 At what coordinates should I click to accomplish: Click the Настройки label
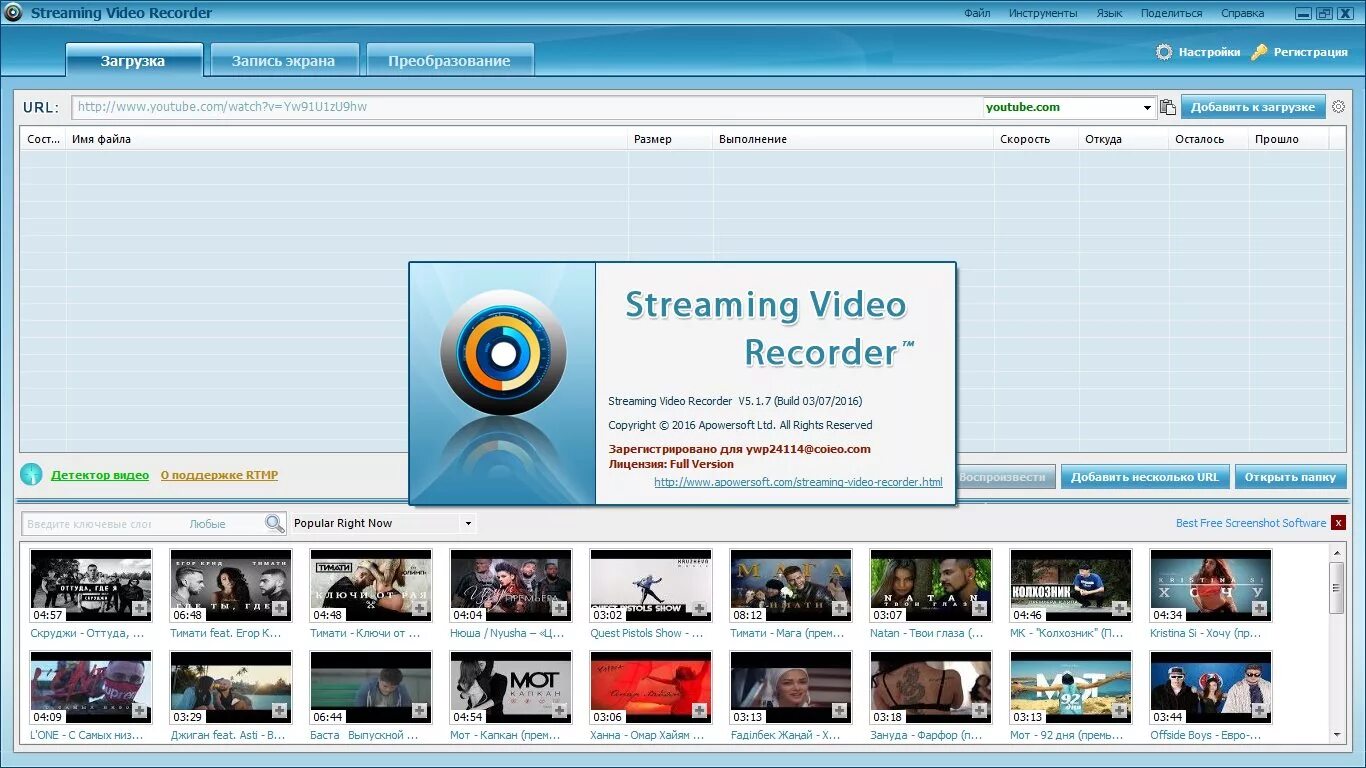[1209, 52]
